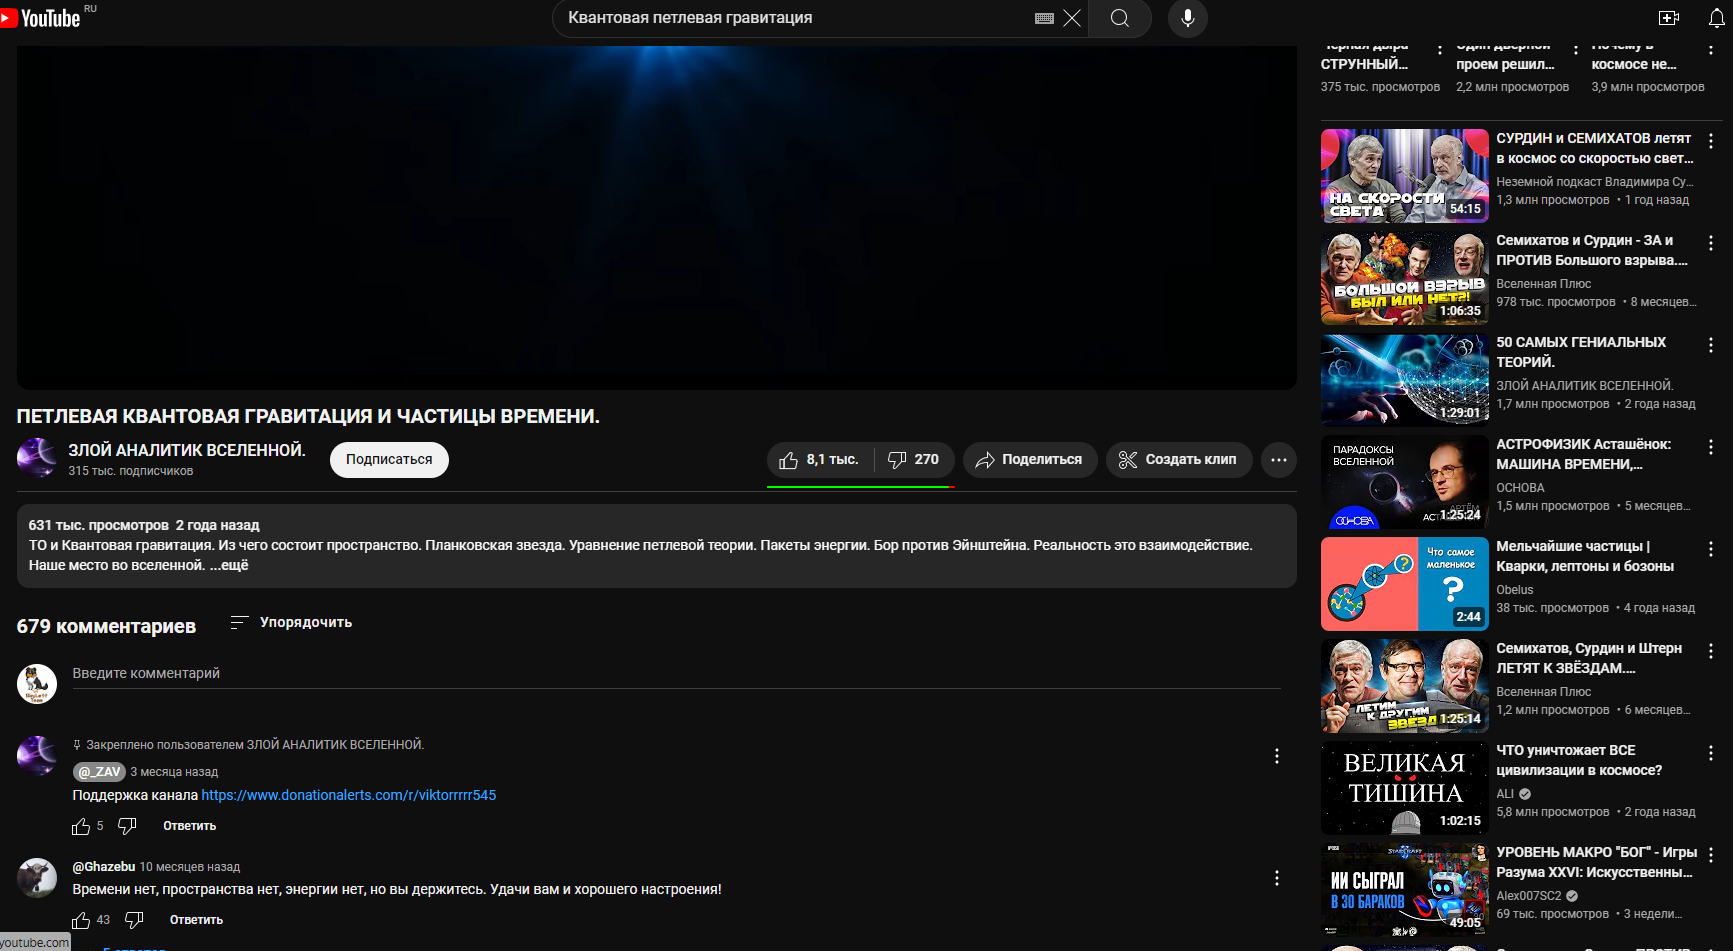
Task: Click the Введите комментарий input field
Action: [x=676, y=674]
